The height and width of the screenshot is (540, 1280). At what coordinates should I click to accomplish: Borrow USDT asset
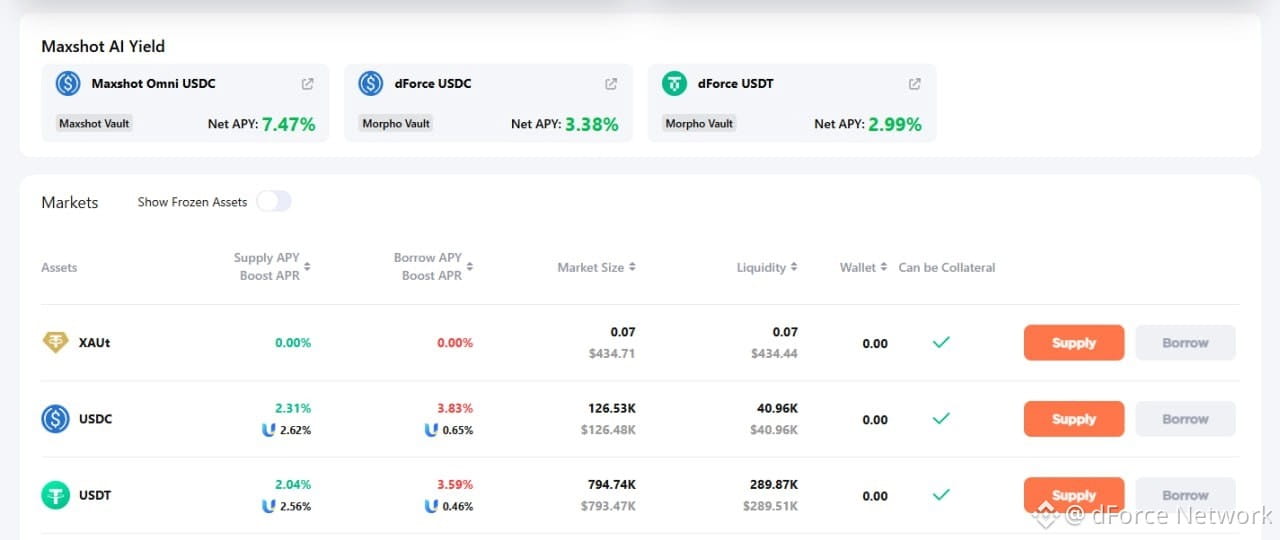tap(1185, 495)
